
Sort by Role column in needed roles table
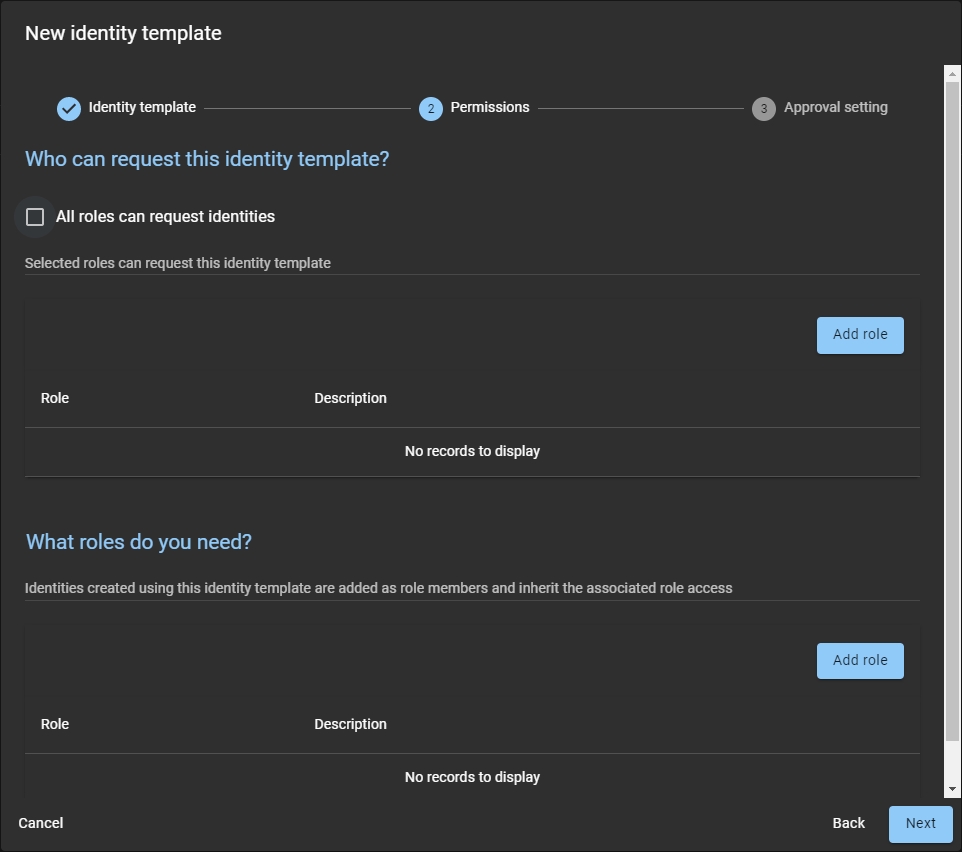(55, 724)
